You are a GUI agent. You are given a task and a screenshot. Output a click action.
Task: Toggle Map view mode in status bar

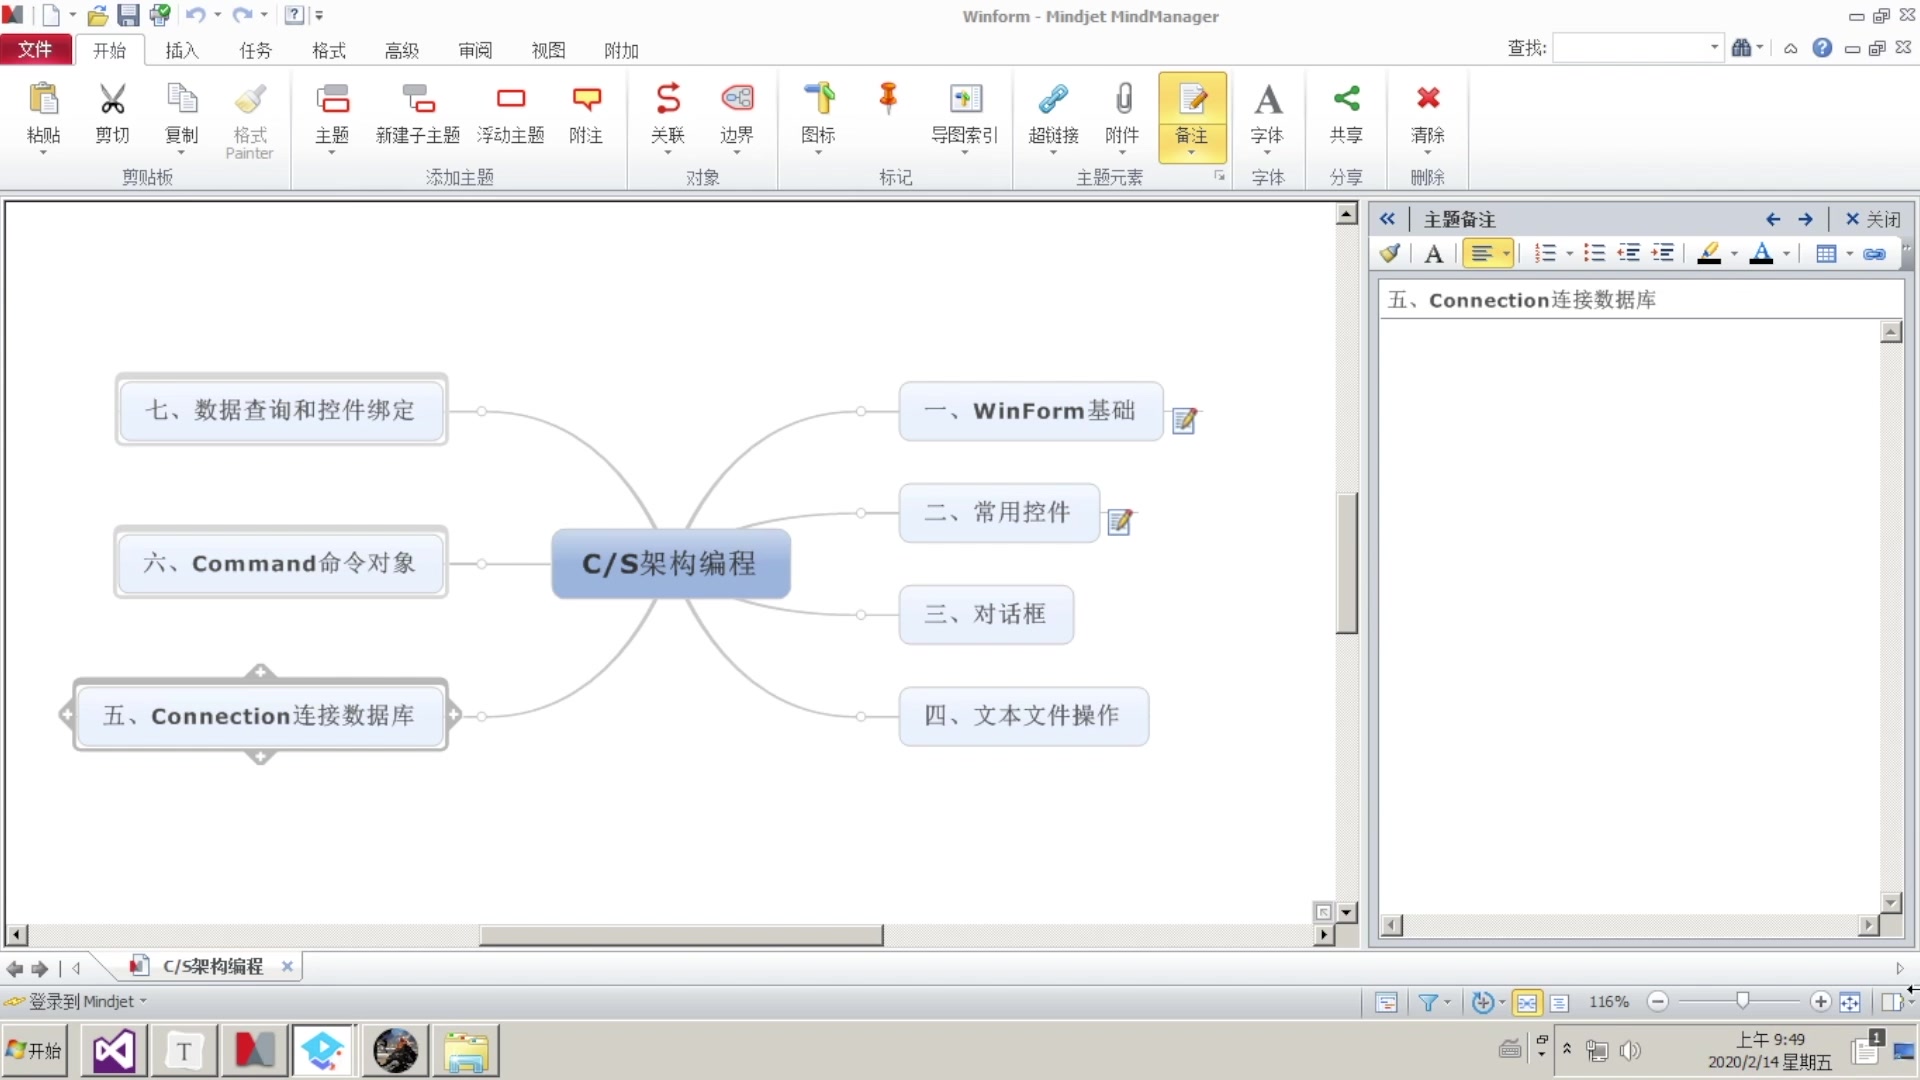tap(1527, 1002)
